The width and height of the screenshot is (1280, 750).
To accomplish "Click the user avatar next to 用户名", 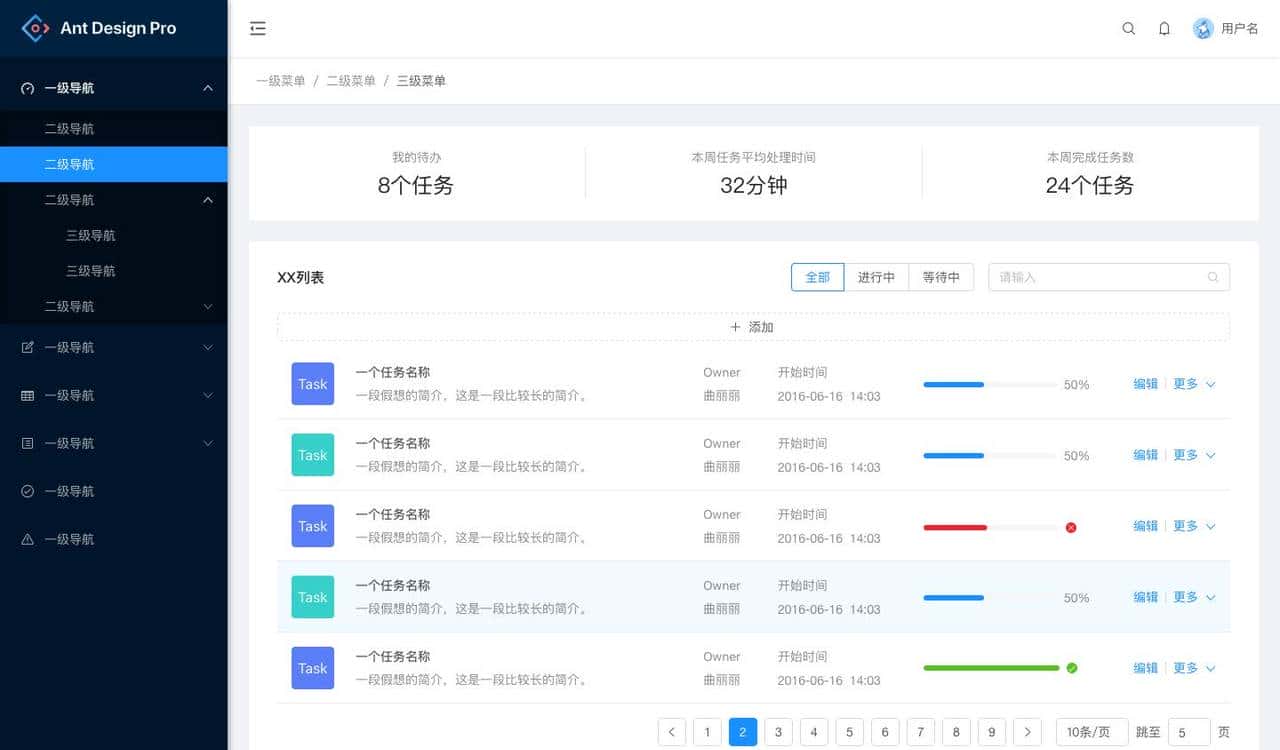I will click(1202, 28).
